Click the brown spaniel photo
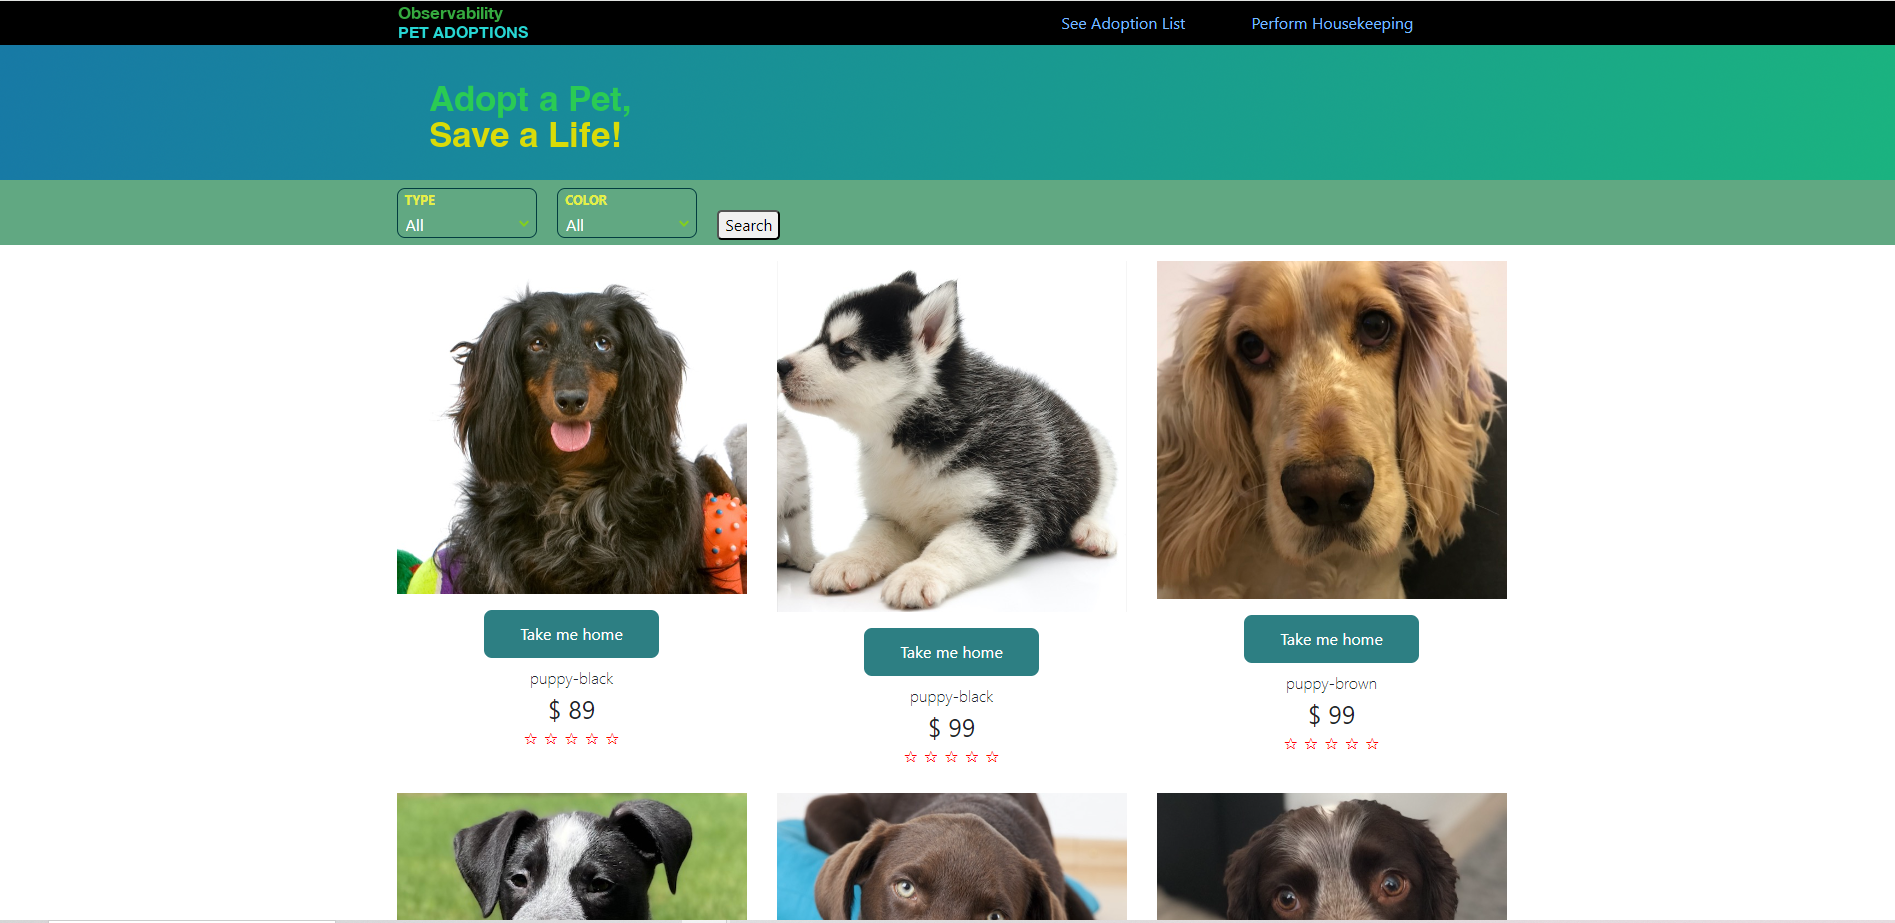The width and height of the screenshot is (1895, 923). 1332,430
